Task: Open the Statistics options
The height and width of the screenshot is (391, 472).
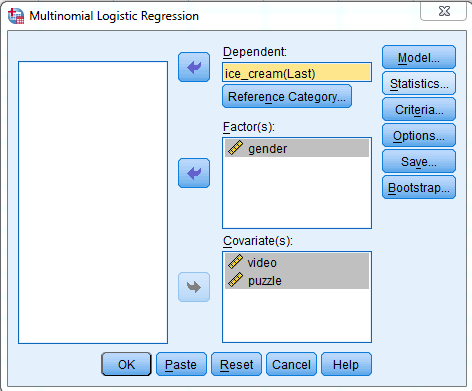Action: (419, 83)
